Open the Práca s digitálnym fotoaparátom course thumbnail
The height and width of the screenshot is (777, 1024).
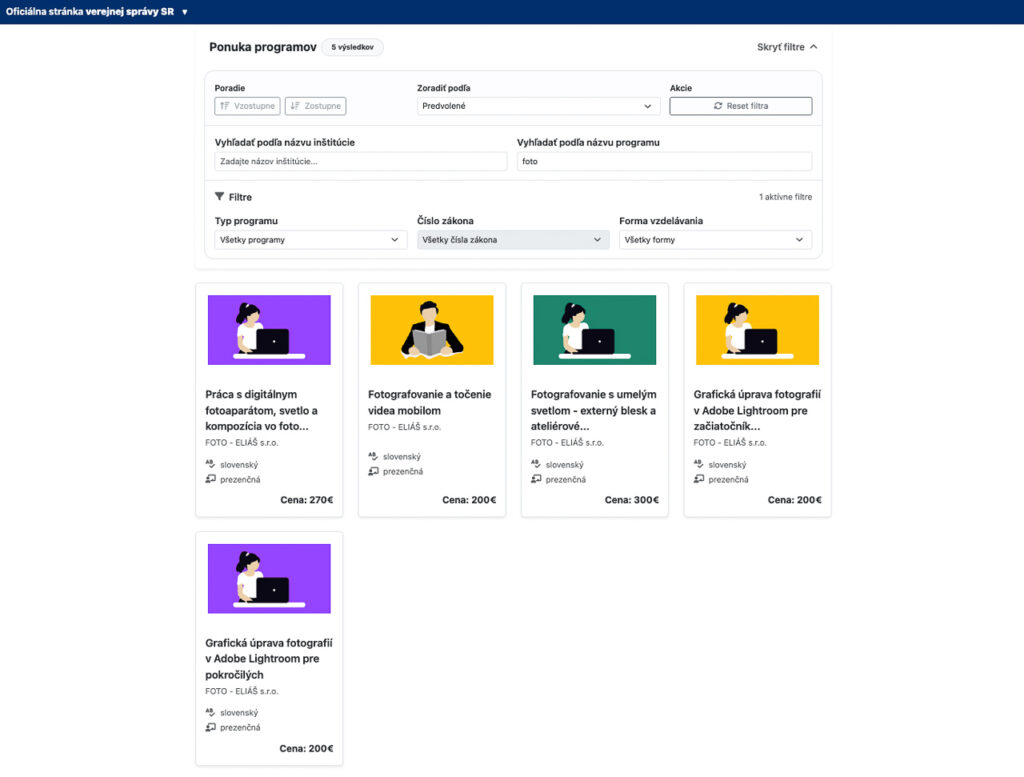tap(269, 329)
